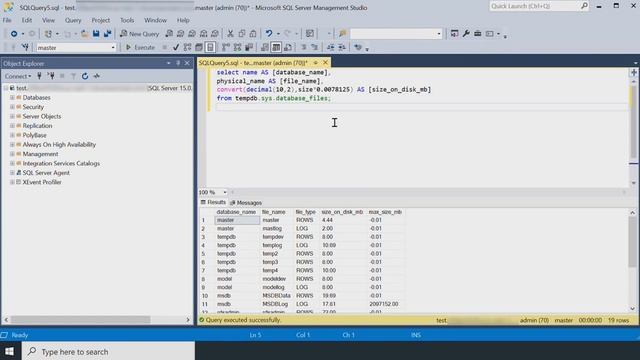Click Object Explorer Disconnect plug icon
Image resolution: width=640 pixels, height=360 pixels.
pos(51,76)
